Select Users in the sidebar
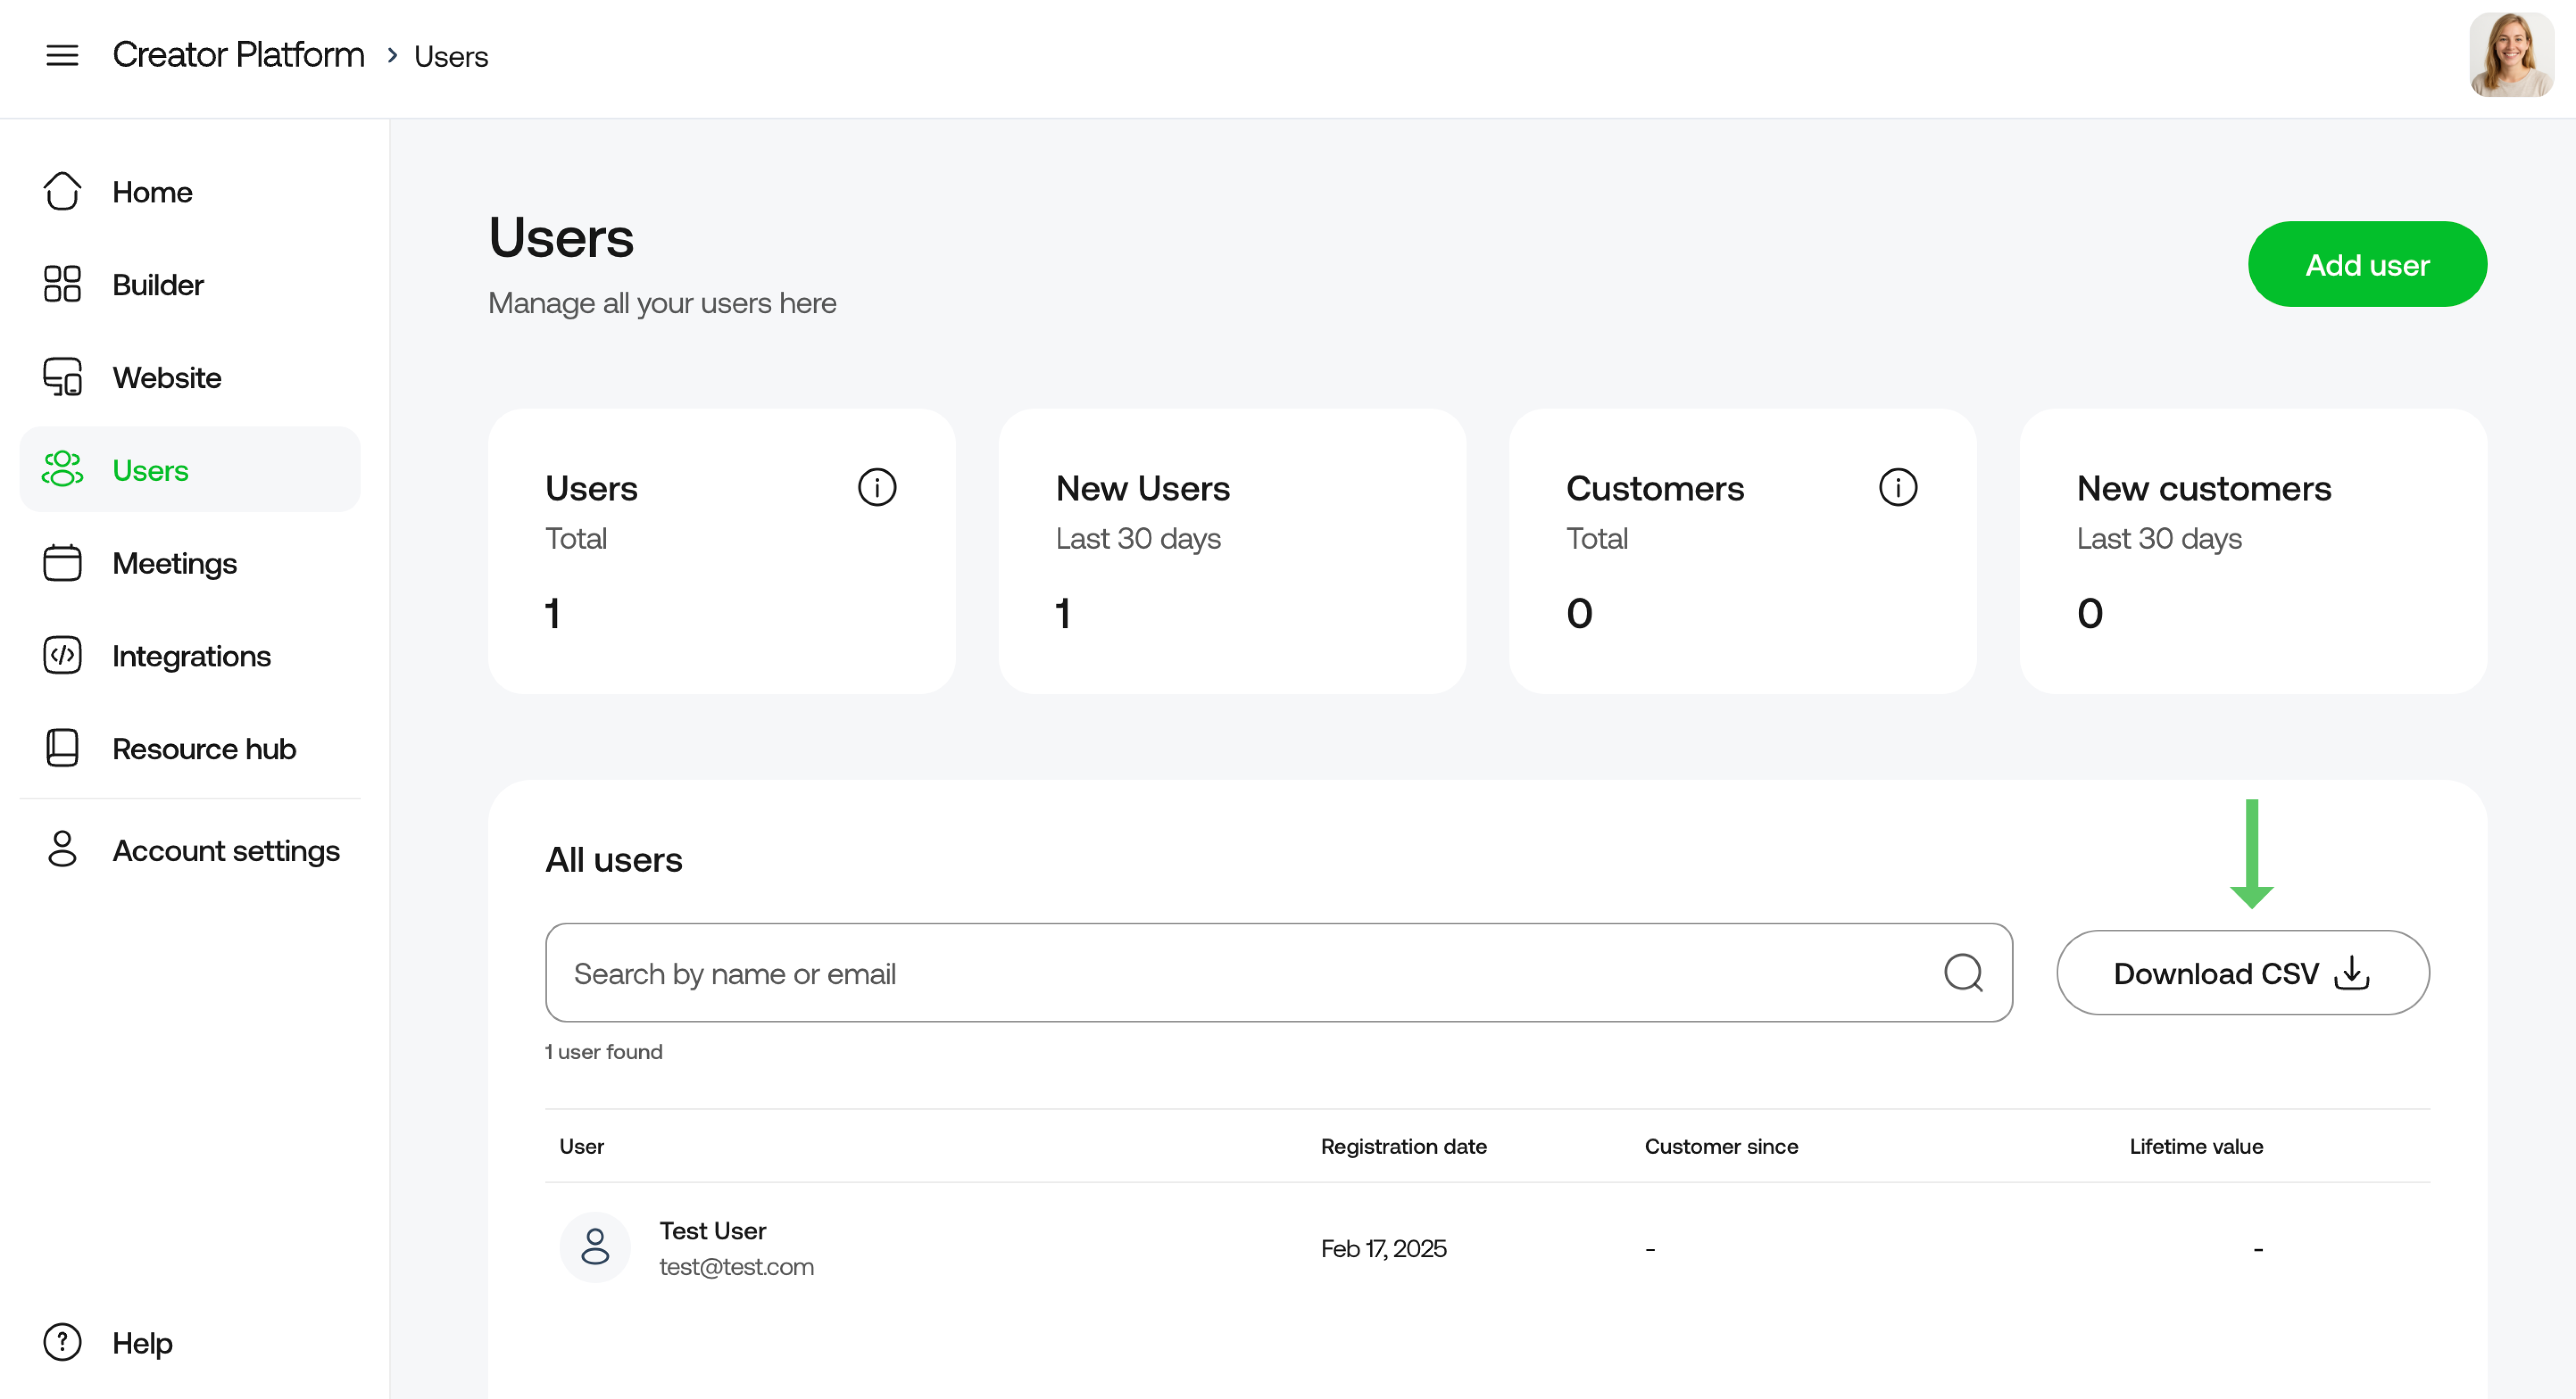Screen dimensions: 2576x1399 click(x=190, y=470)
